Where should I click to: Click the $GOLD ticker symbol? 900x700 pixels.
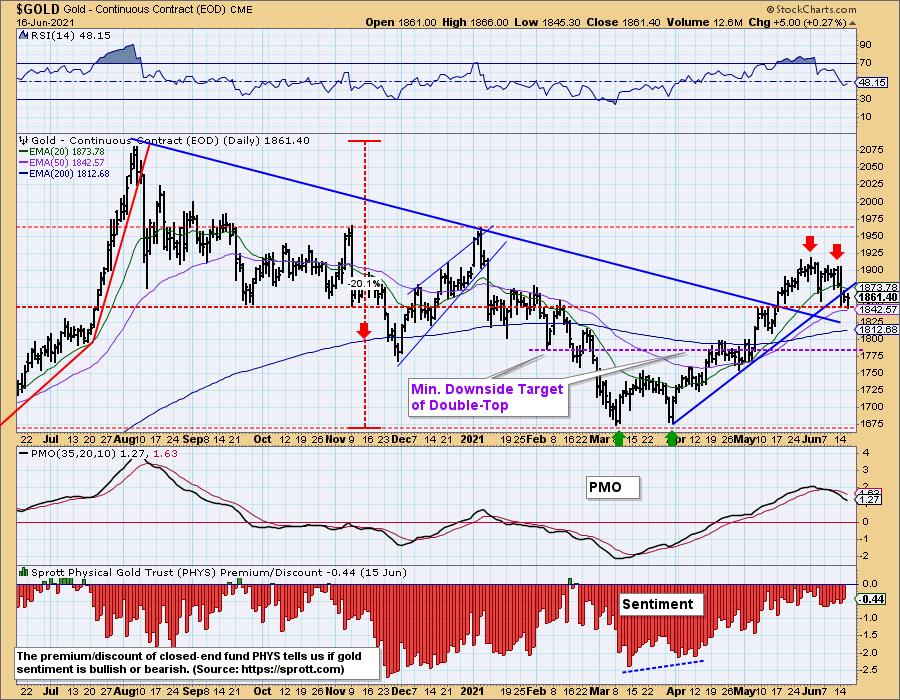38,9
